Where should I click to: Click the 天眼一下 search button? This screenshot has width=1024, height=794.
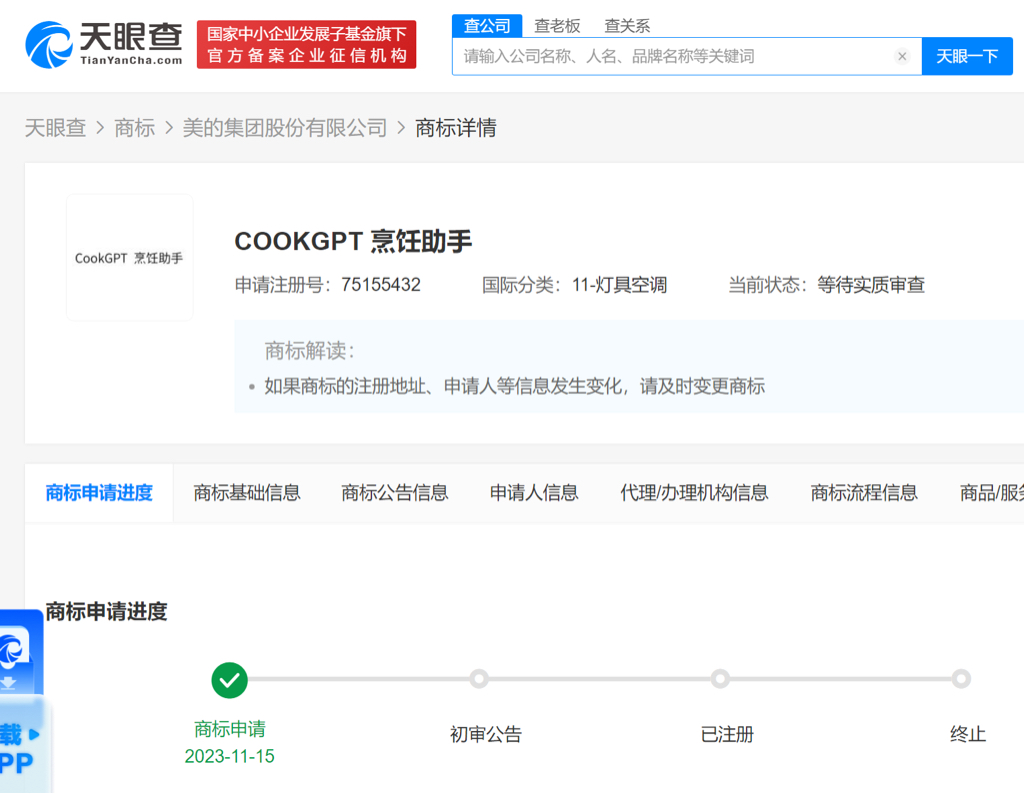967,56
